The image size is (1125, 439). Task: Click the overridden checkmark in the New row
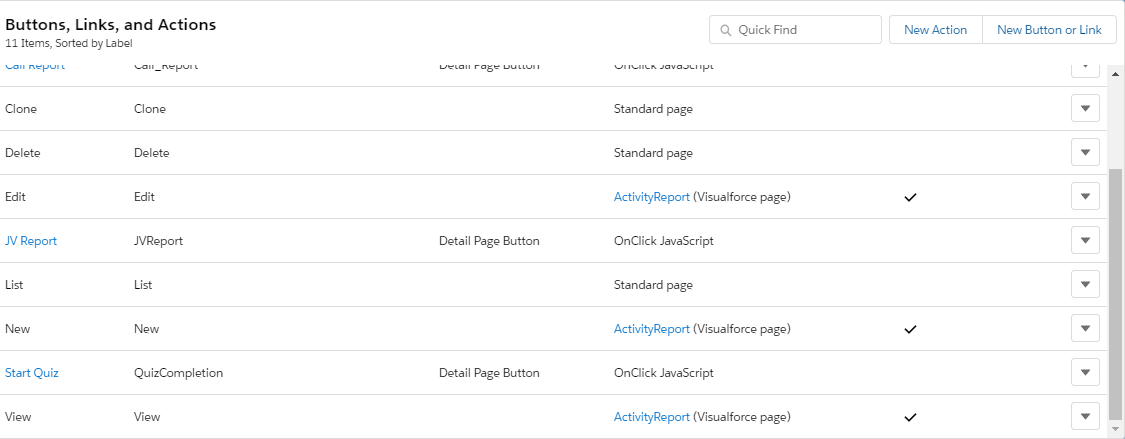tap(910, 329)
